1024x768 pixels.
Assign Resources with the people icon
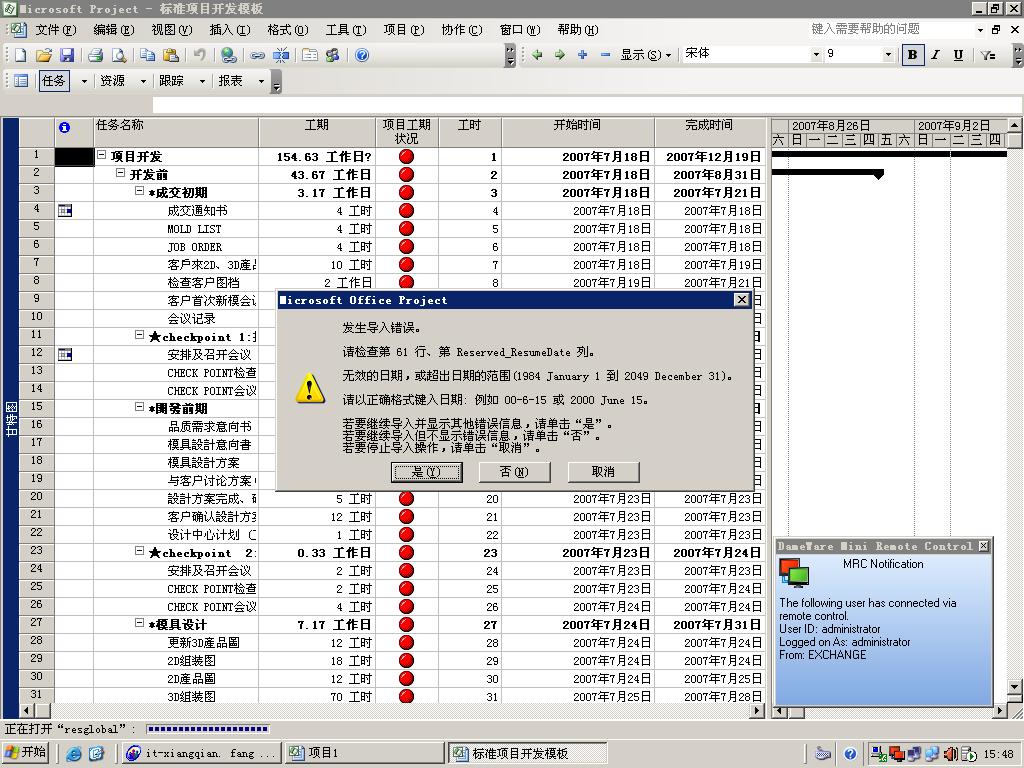332,55
